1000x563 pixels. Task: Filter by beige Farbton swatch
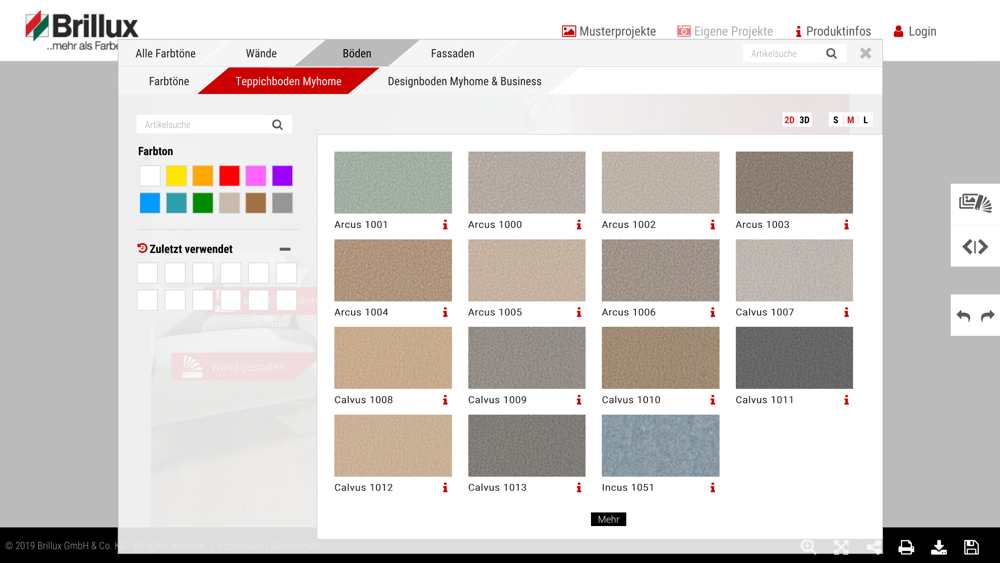(x=230, y=203)
